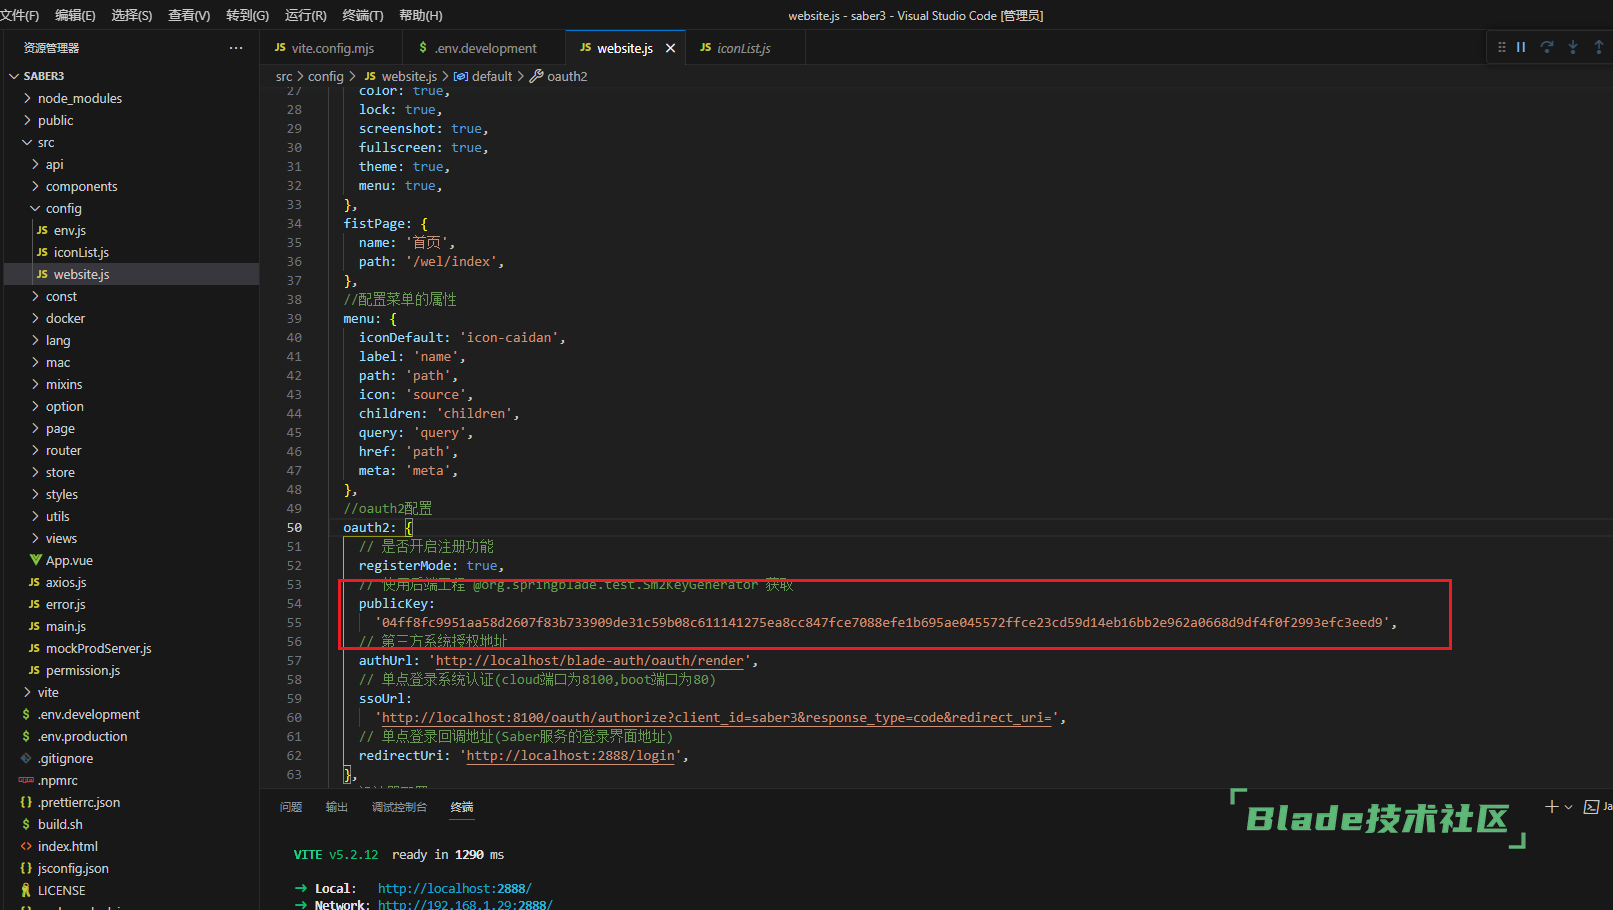Open Network http://192.168.1.29:2888/ terminal link
Screen dimensions: 1613x910
click(465, 904)
